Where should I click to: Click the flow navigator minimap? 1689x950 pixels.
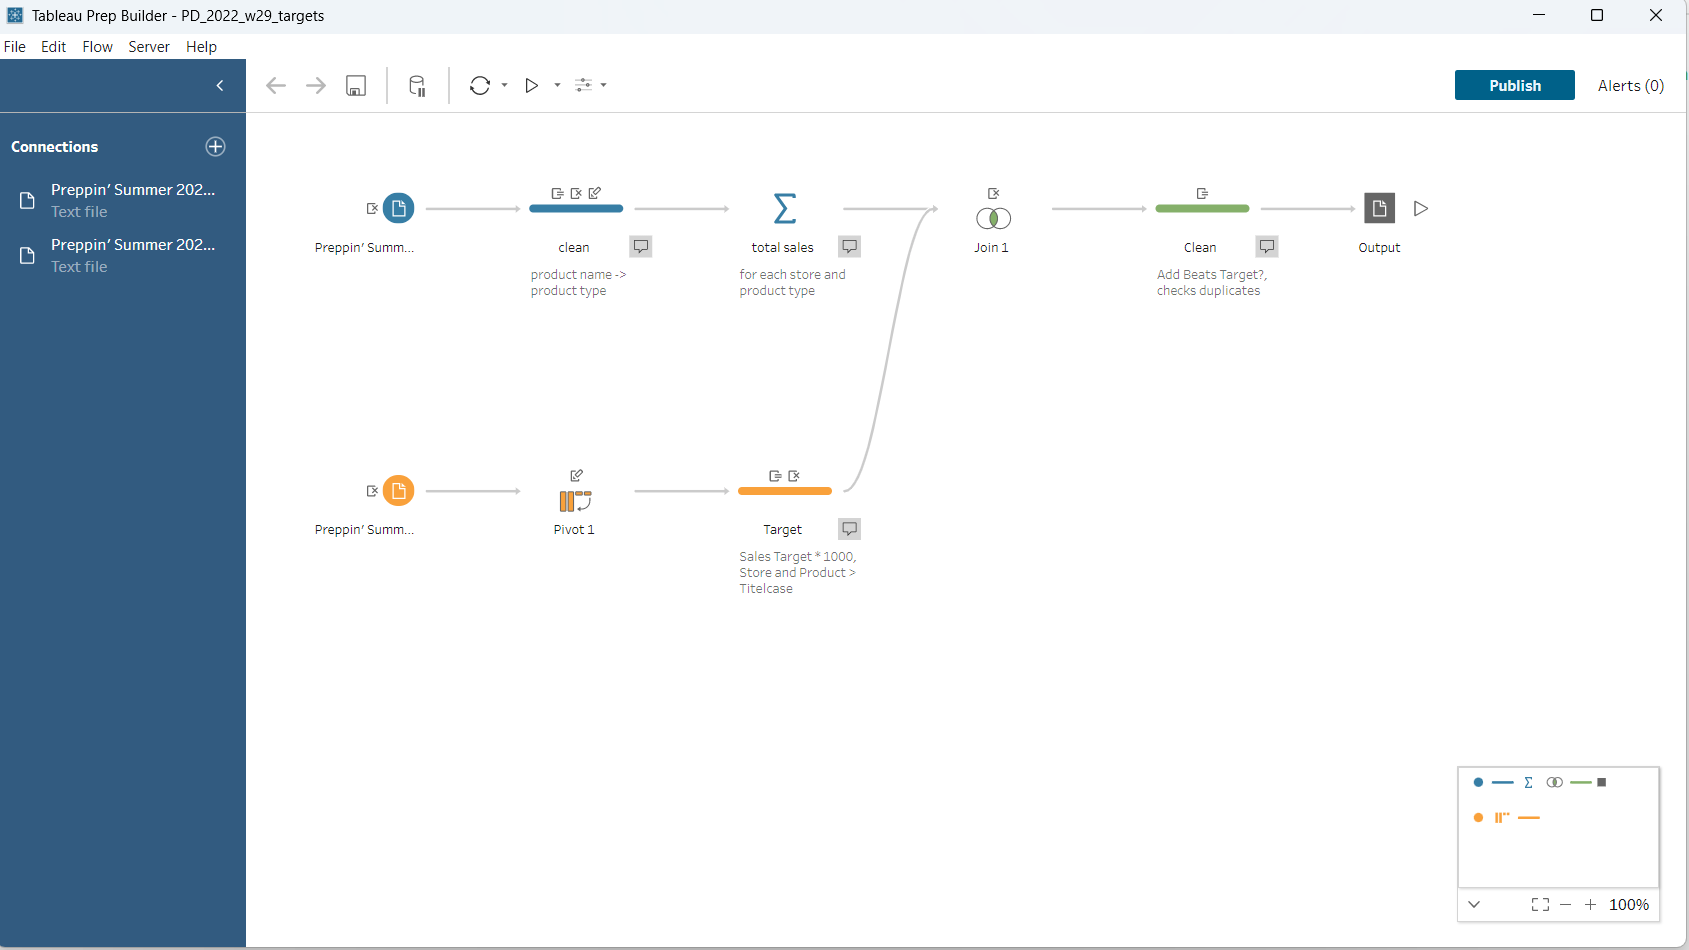pos(1558,827)
